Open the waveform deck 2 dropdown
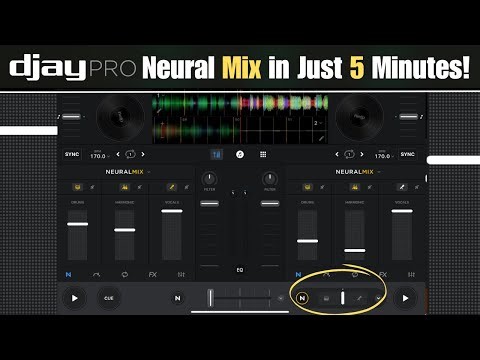Image resolution: width=480 pixels, height=360 pixels. [318, 123]
